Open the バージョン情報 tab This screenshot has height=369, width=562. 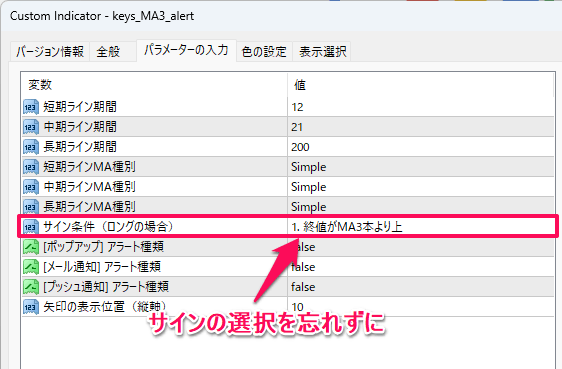tap(50, 52)
